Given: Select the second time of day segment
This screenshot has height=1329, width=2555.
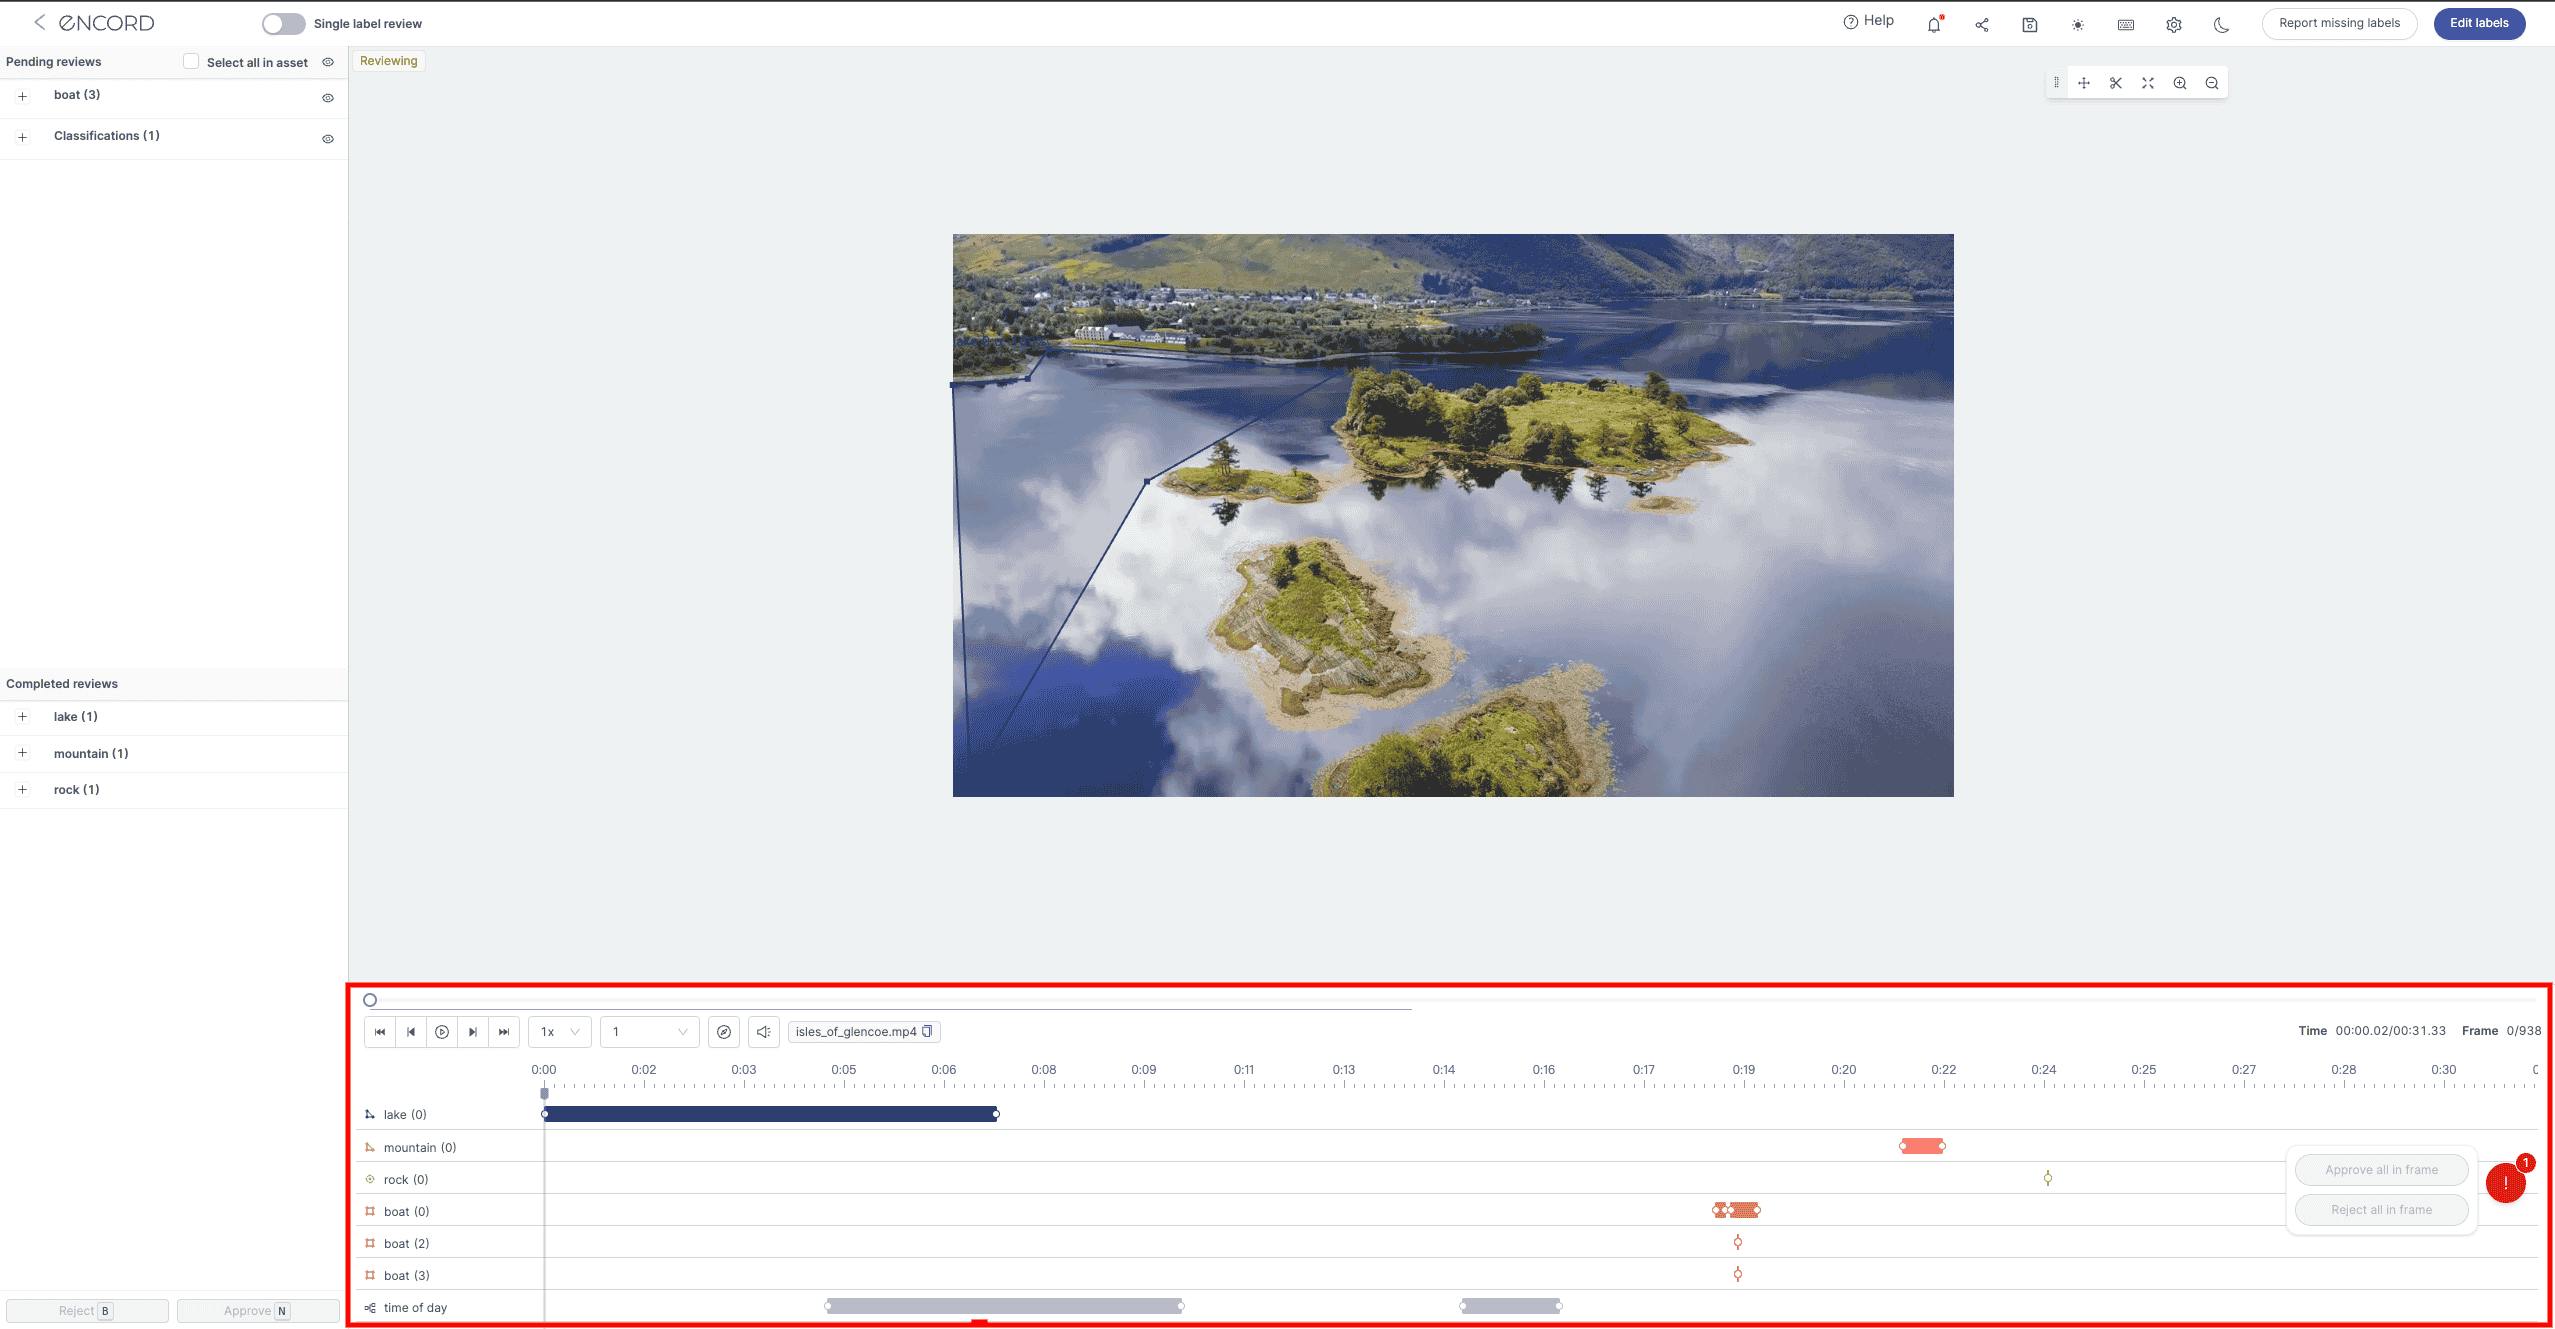Looking at the screenshot, I should point(1511,1306).
